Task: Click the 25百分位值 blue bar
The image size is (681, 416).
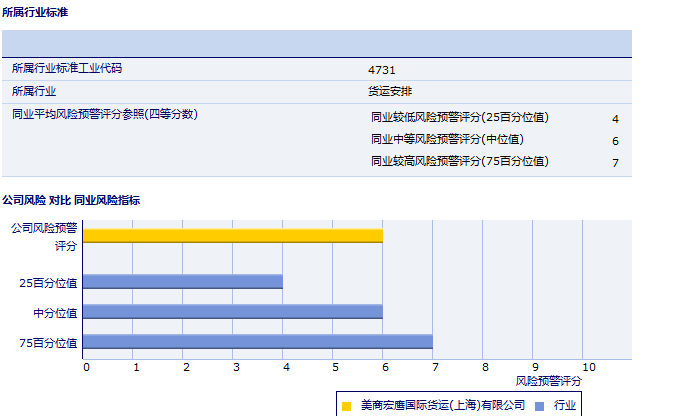Action: pyautogui.click(x=182, y=282)
